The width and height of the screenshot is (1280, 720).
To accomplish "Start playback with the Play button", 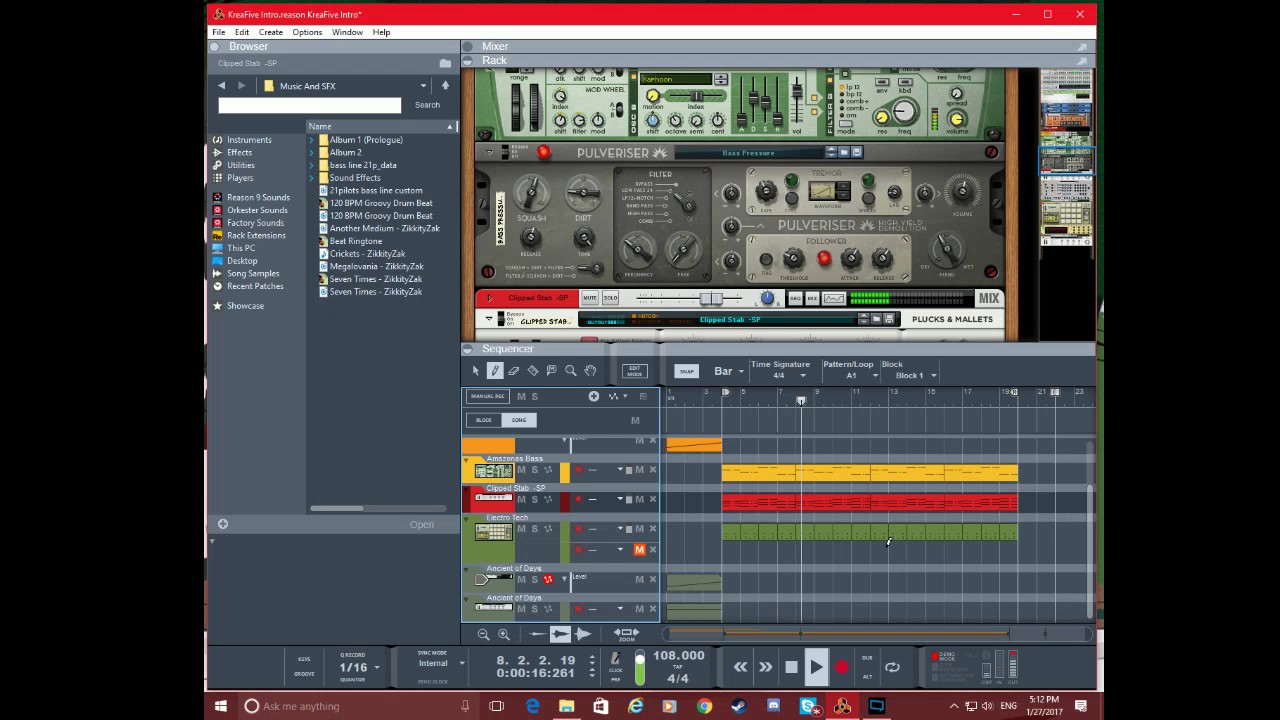I will tap(816, 667).
